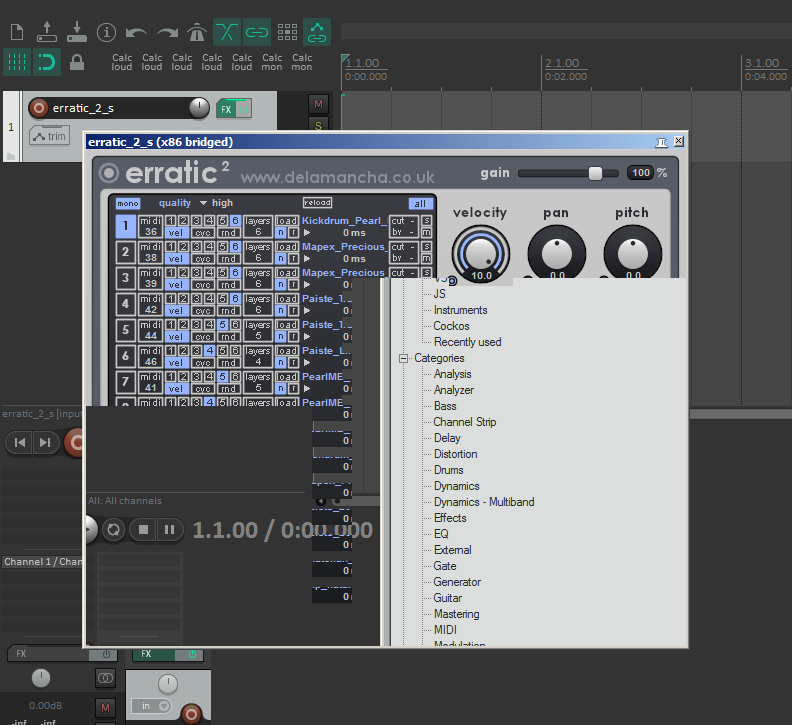Image resolution: width=792 pixels, height=725 pixels.
Task: Click transport go to start button
Action: click(20, 443)
